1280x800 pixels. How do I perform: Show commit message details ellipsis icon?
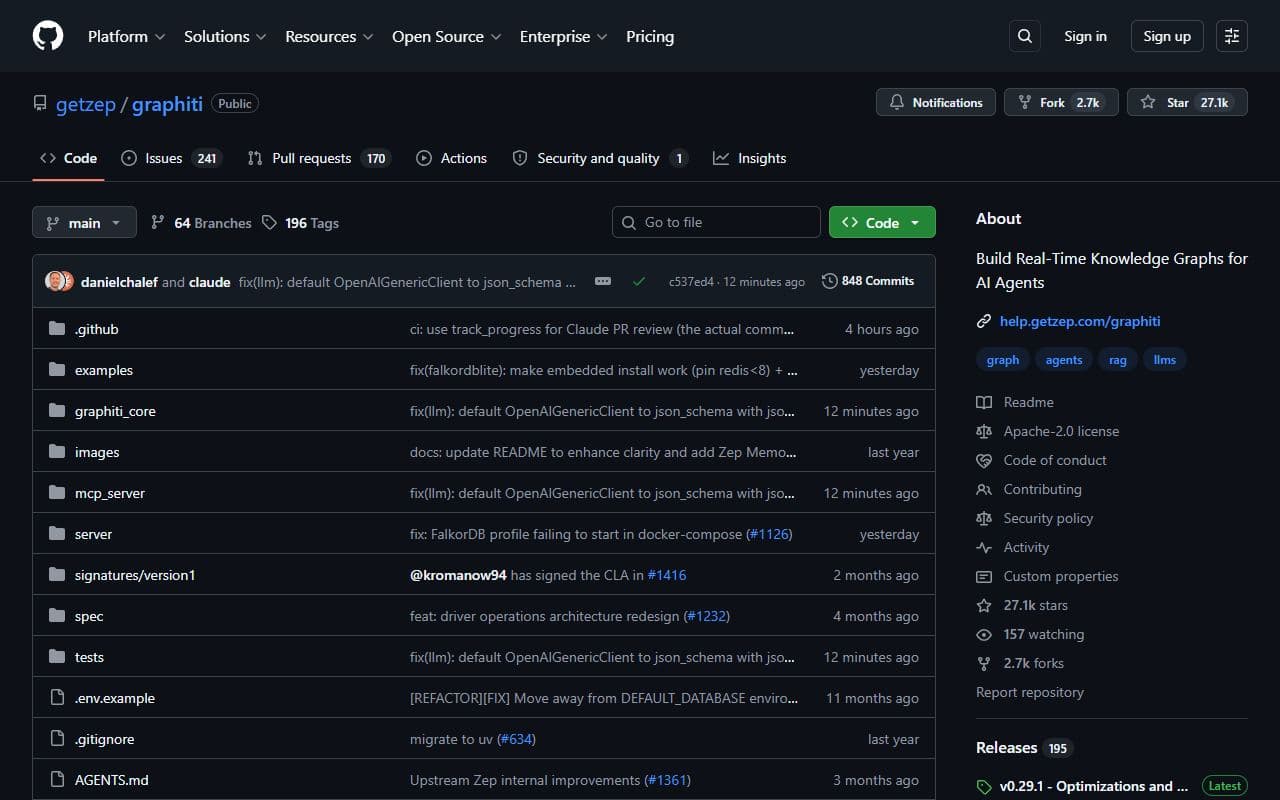(603, 281)
